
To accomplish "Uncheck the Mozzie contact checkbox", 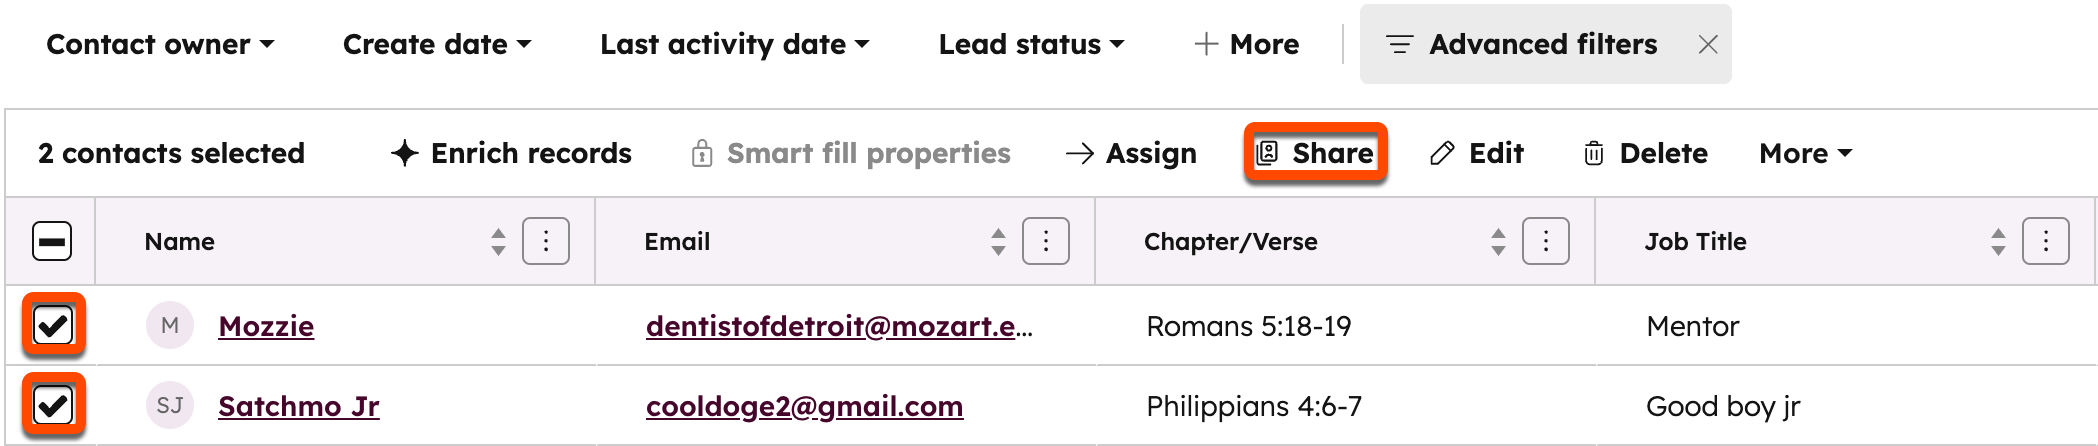I will [x=53, y=325].
